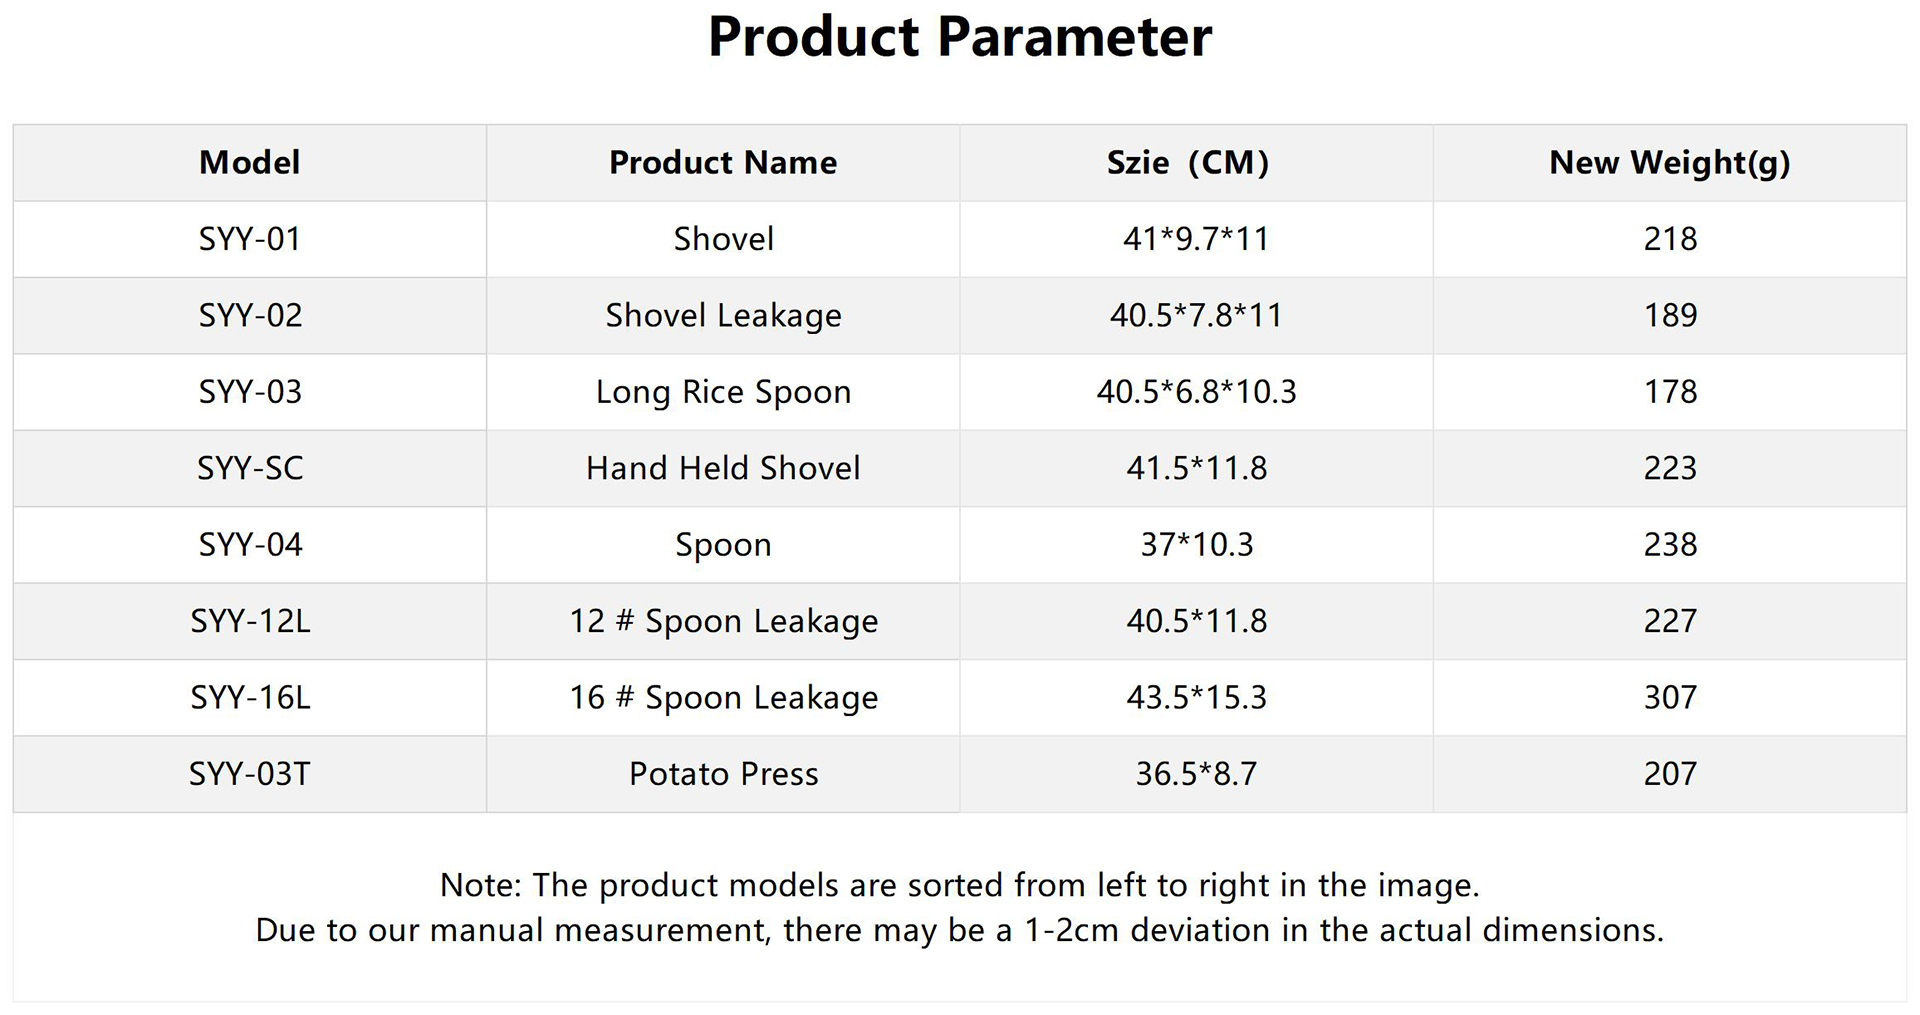
Task: Click weight value 307
Action: pyautogui.click(x=1670, y=698)
